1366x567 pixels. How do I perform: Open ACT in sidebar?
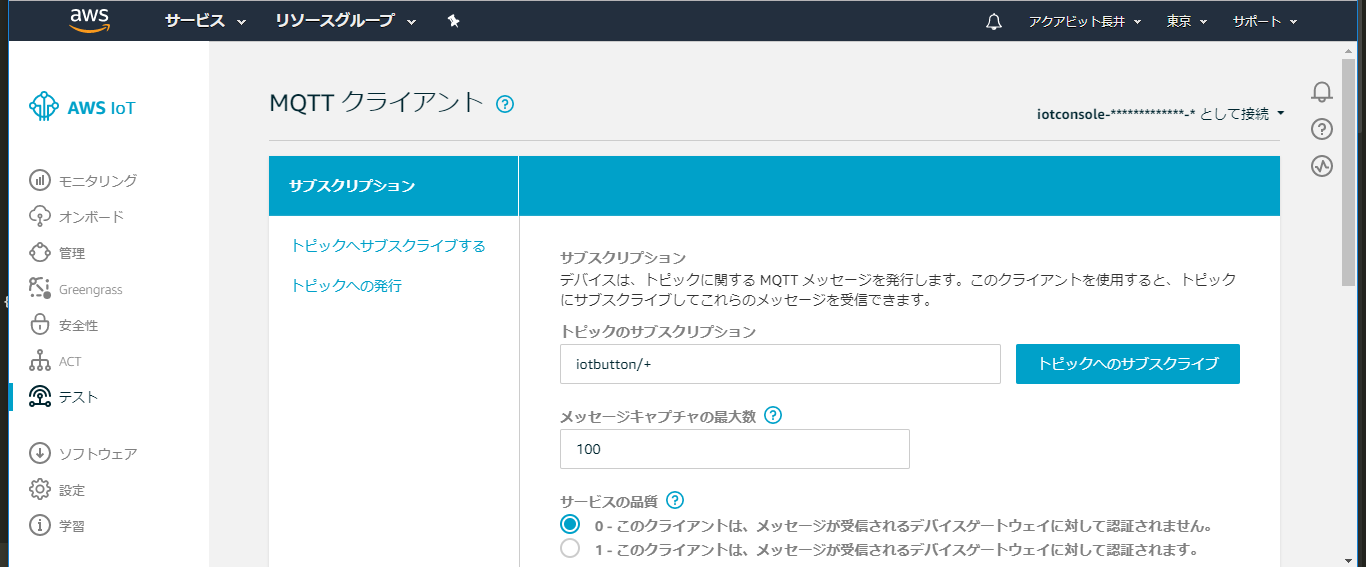coord(70,361)
